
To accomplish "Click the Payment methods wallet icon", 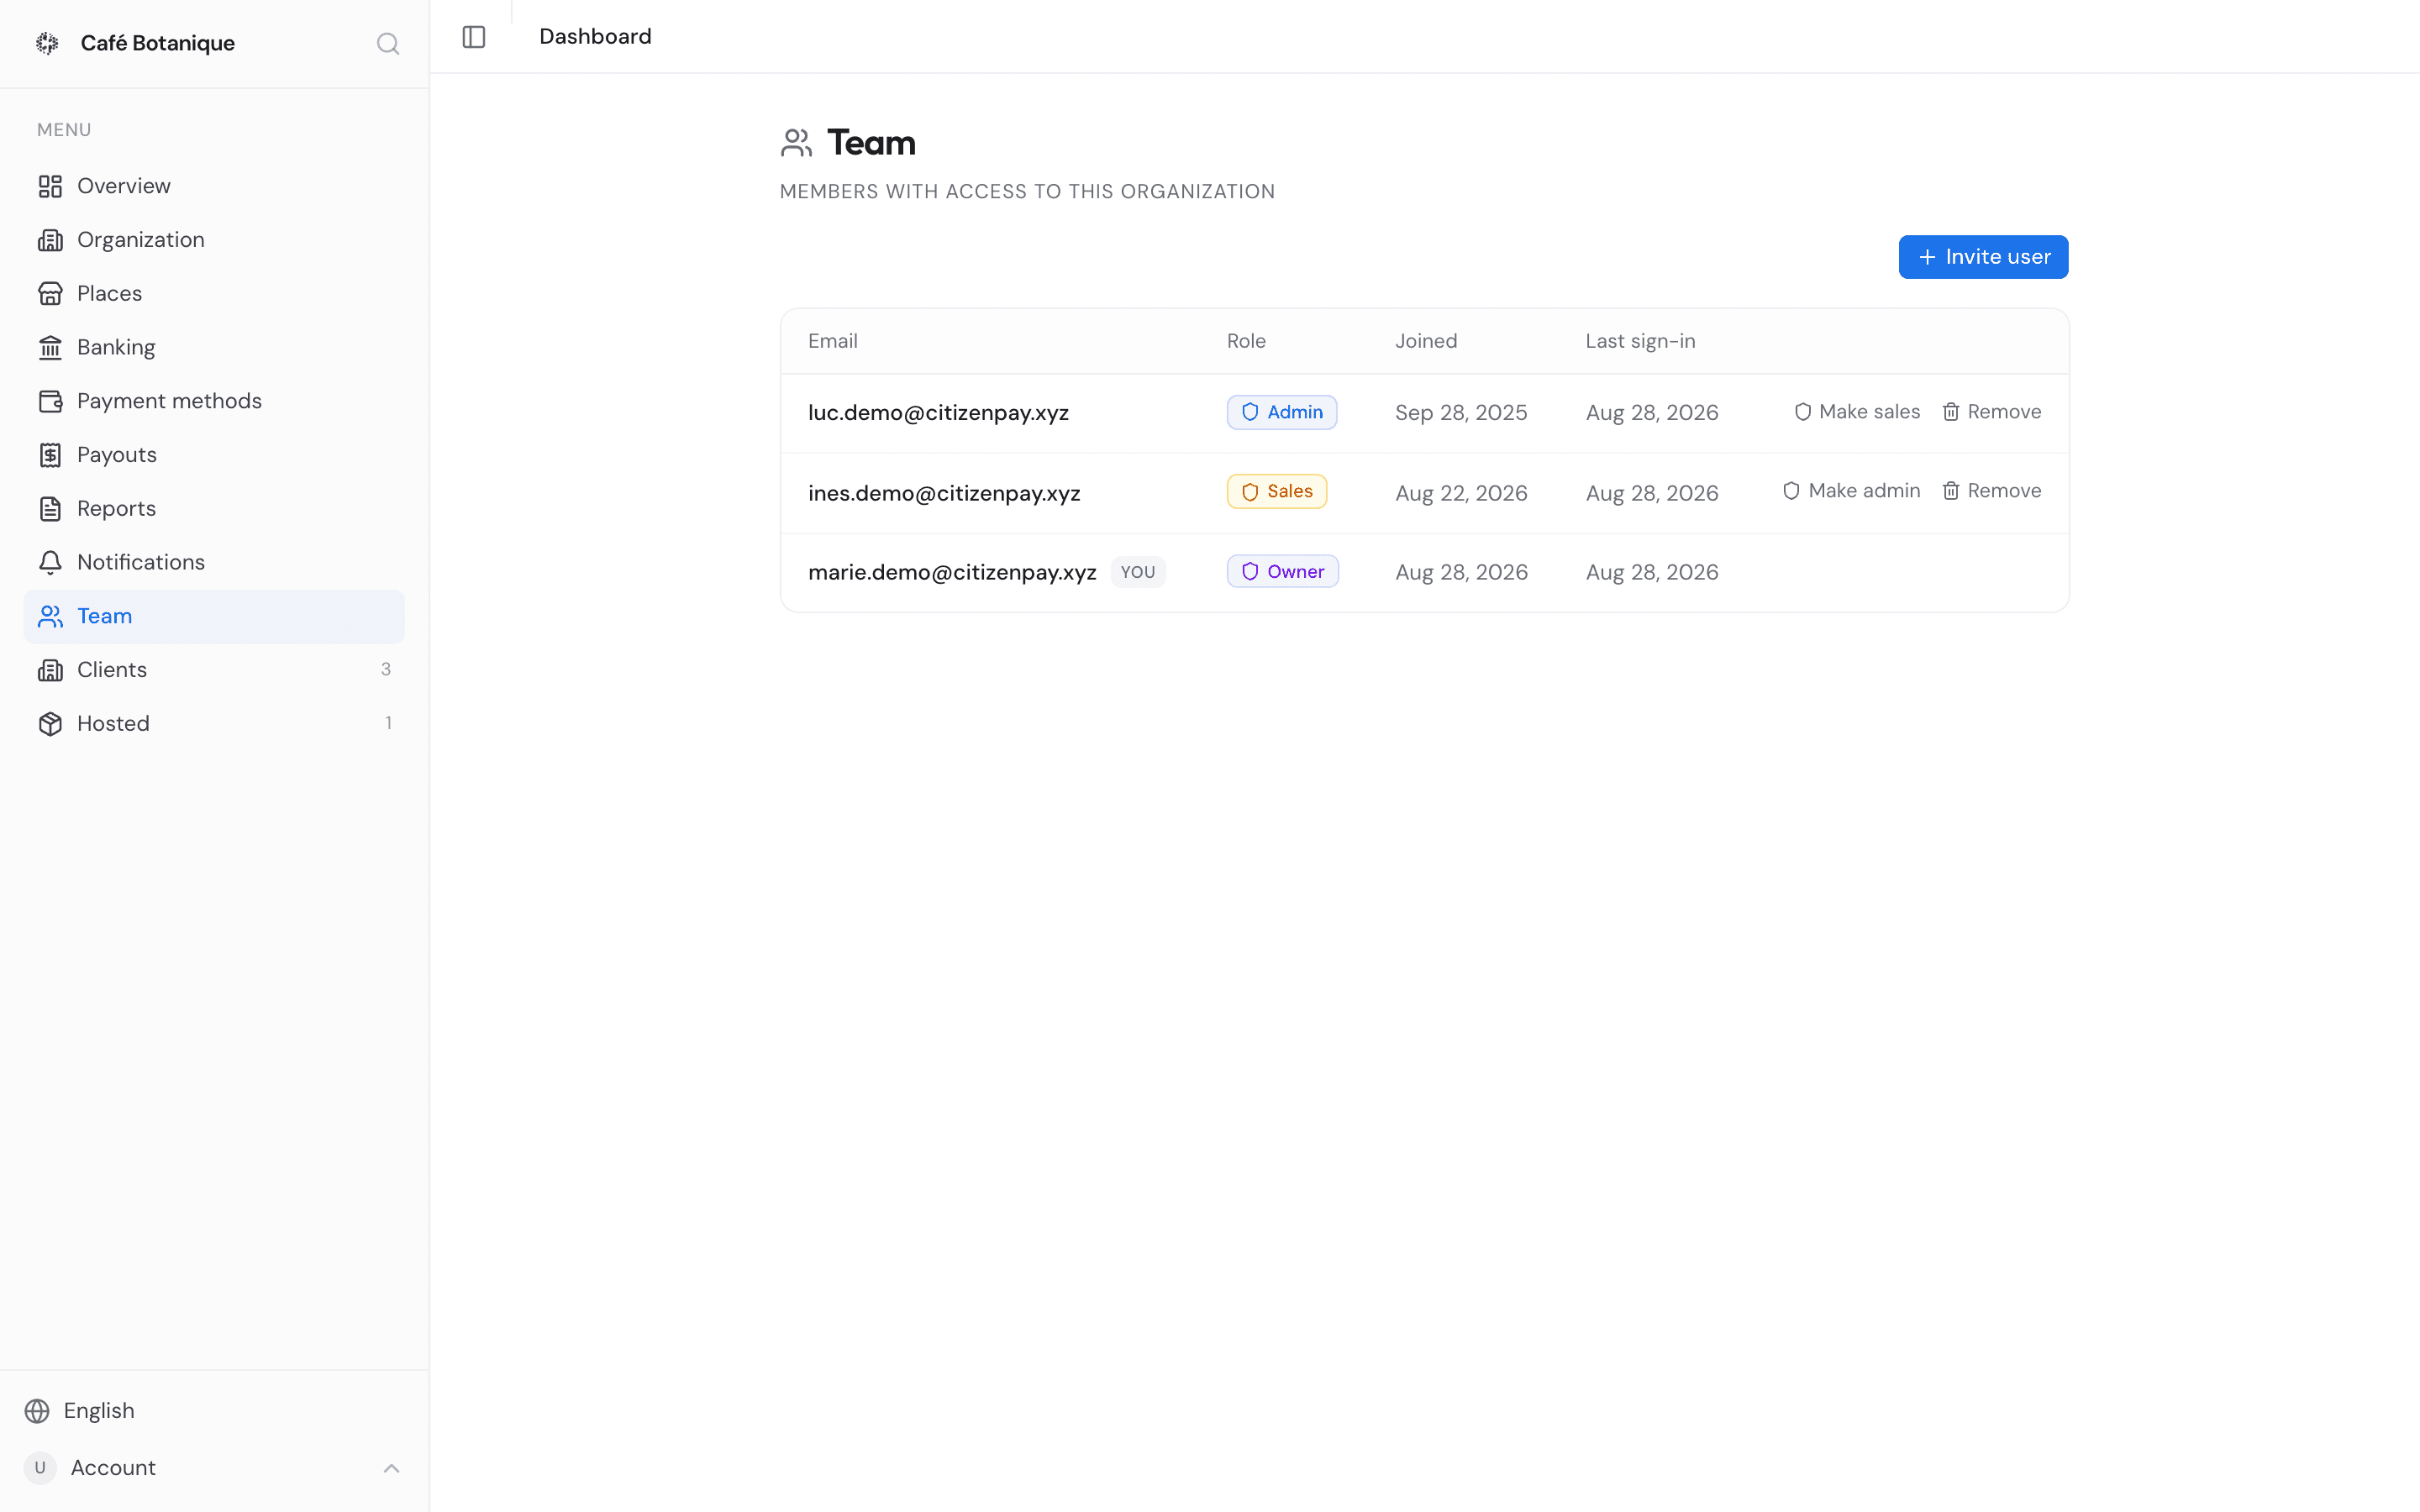I will [50, 401].
